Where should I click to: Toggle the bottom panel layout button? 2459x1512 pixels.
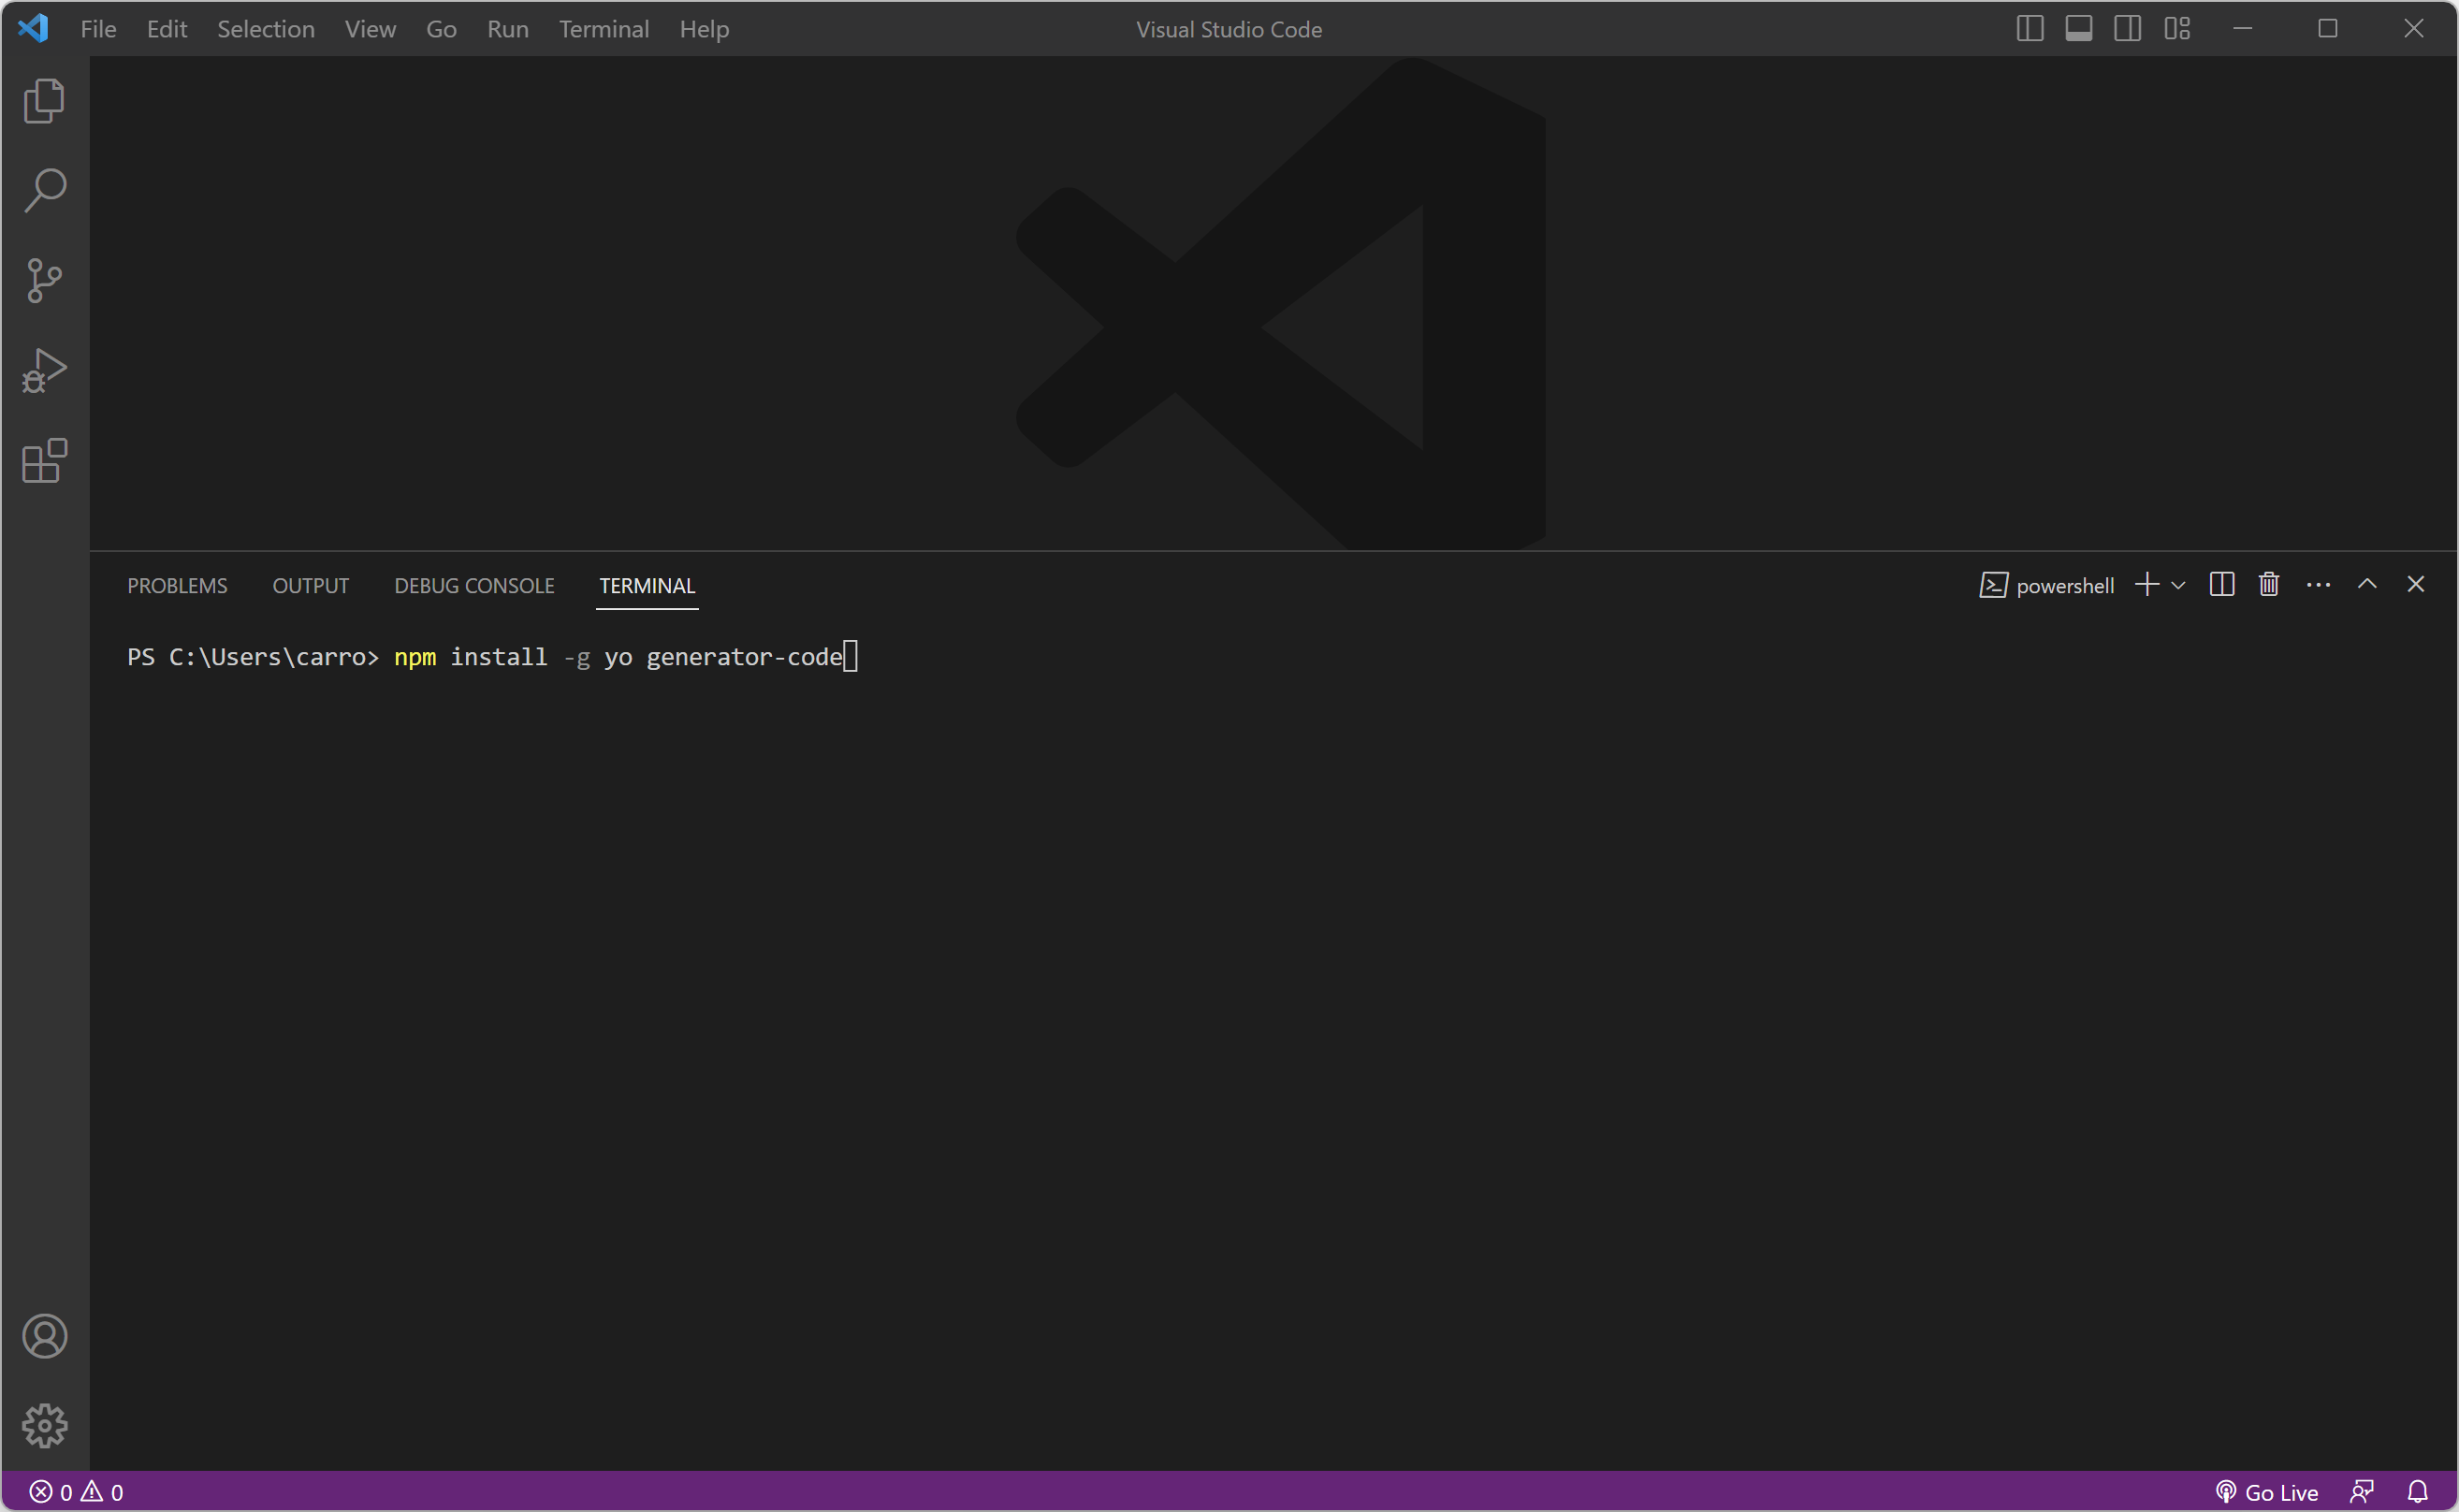click(2078, 29)
